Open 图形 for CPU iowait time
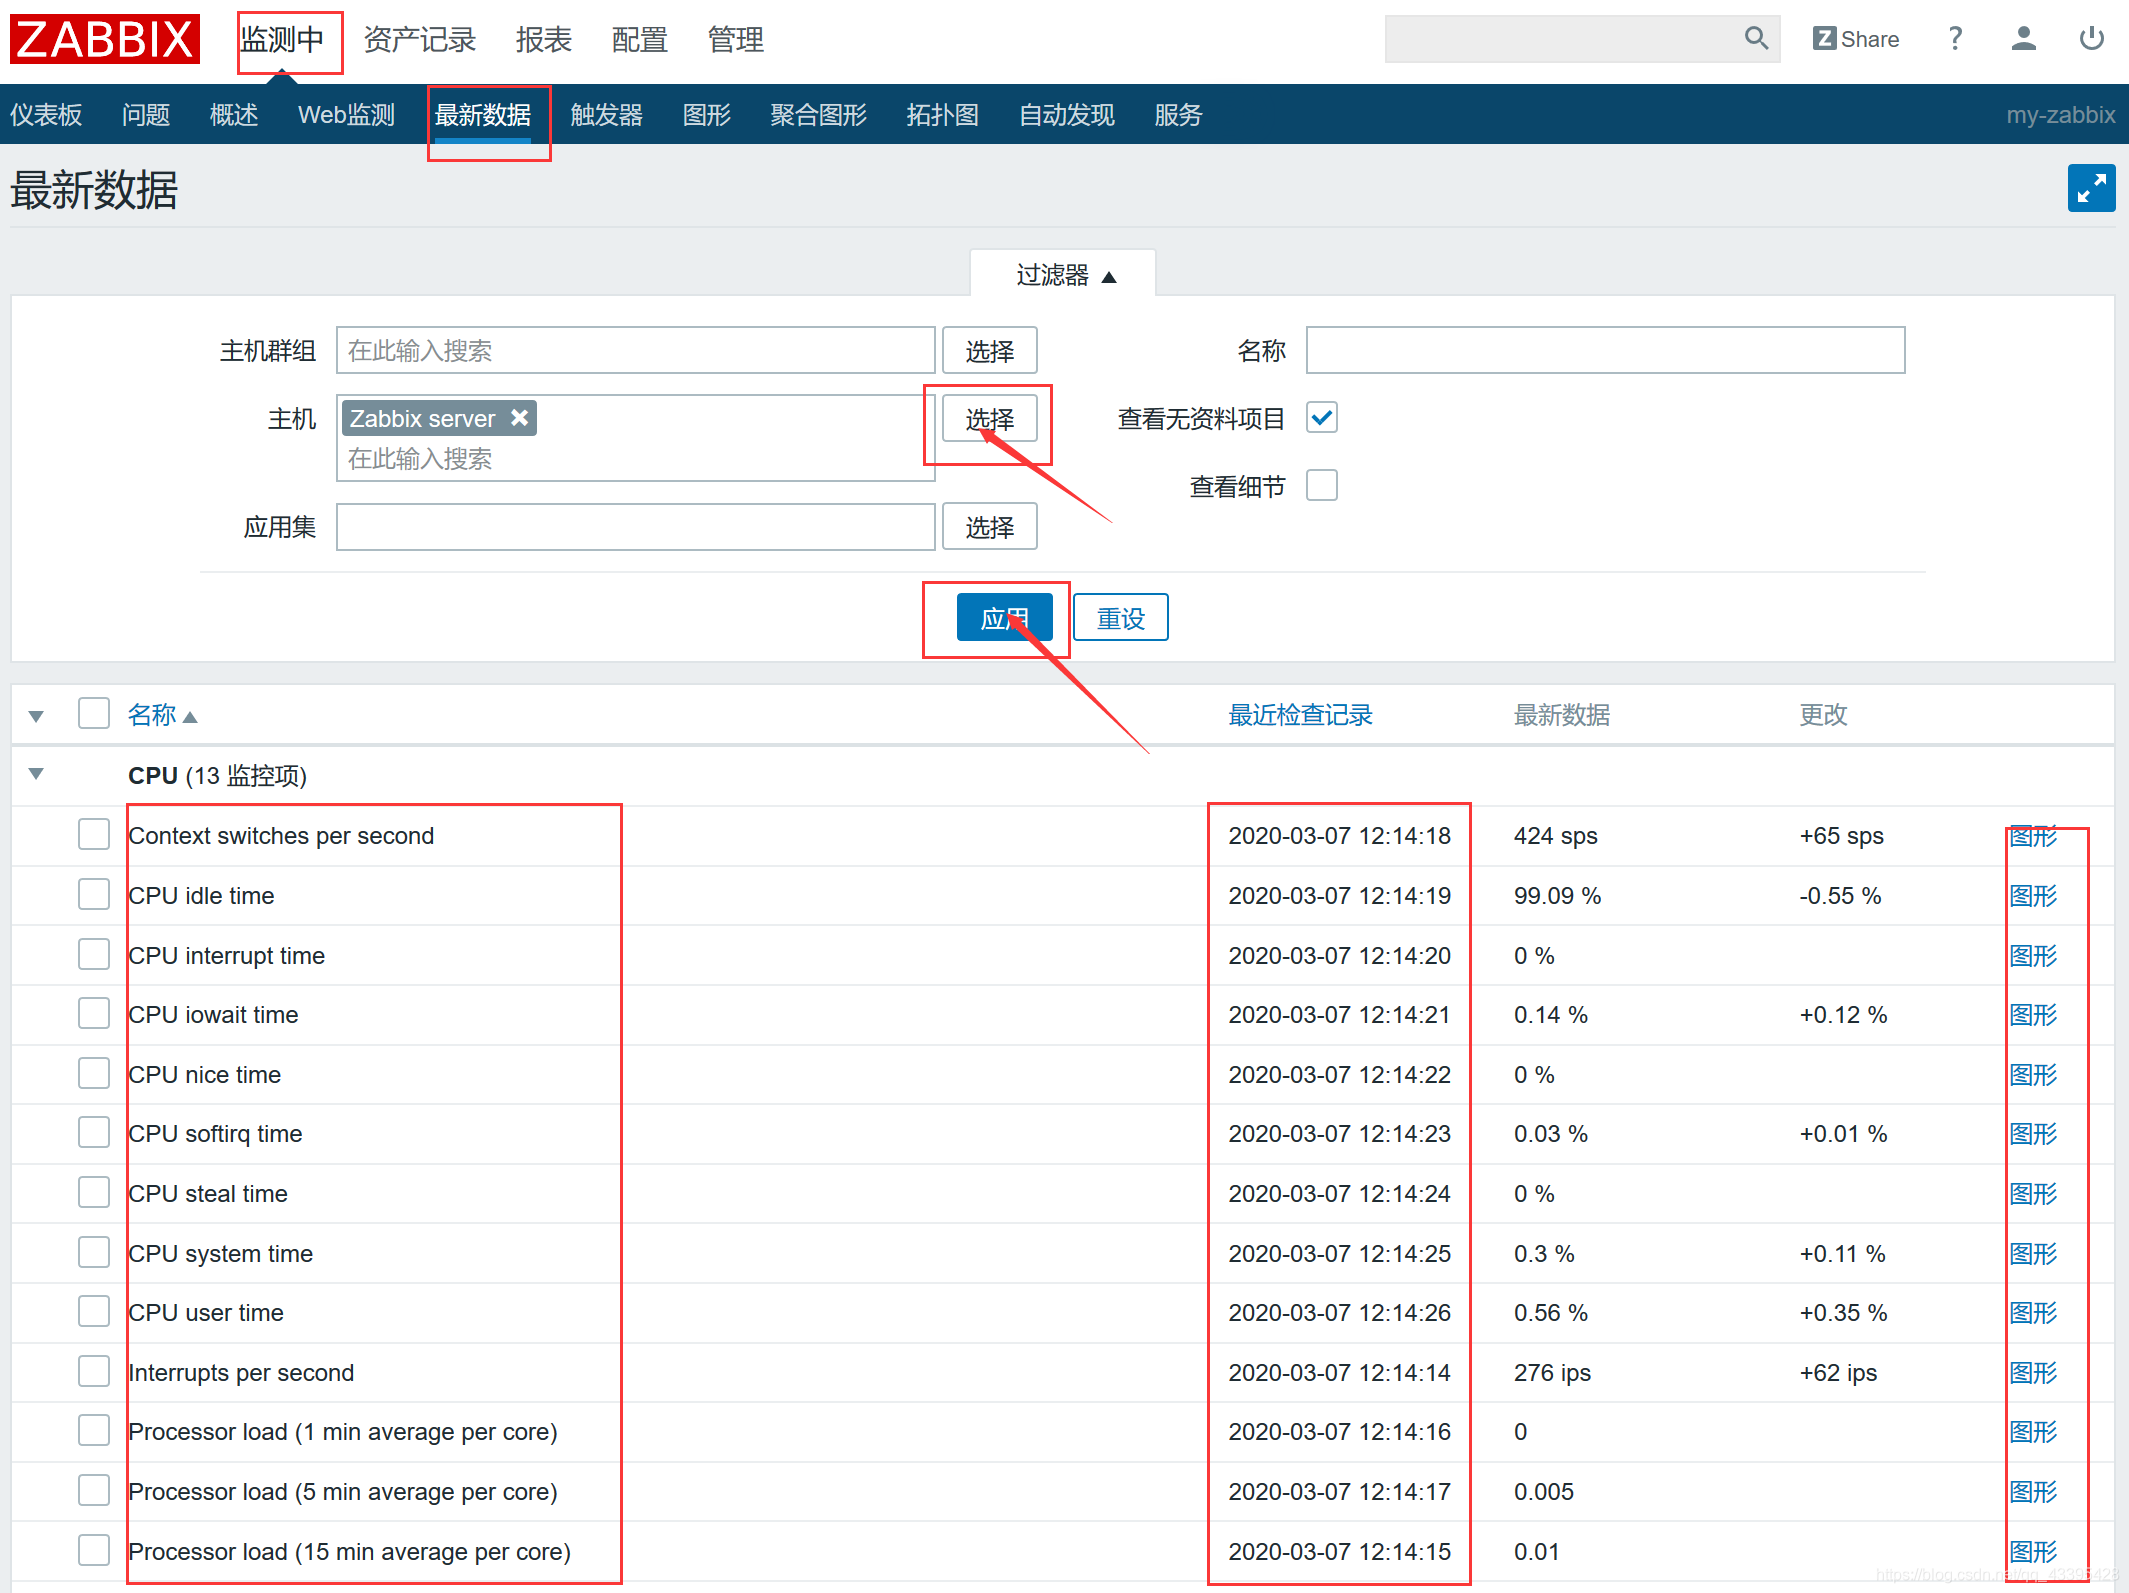The height and width of the screenshot is (1593, 2129). click(x=2034, y=1014)
